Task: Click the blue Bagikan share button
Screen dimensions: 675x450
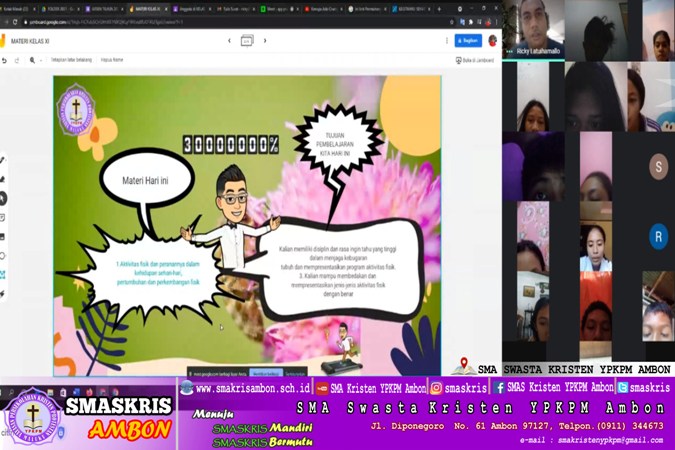Action: pos(468,40)
